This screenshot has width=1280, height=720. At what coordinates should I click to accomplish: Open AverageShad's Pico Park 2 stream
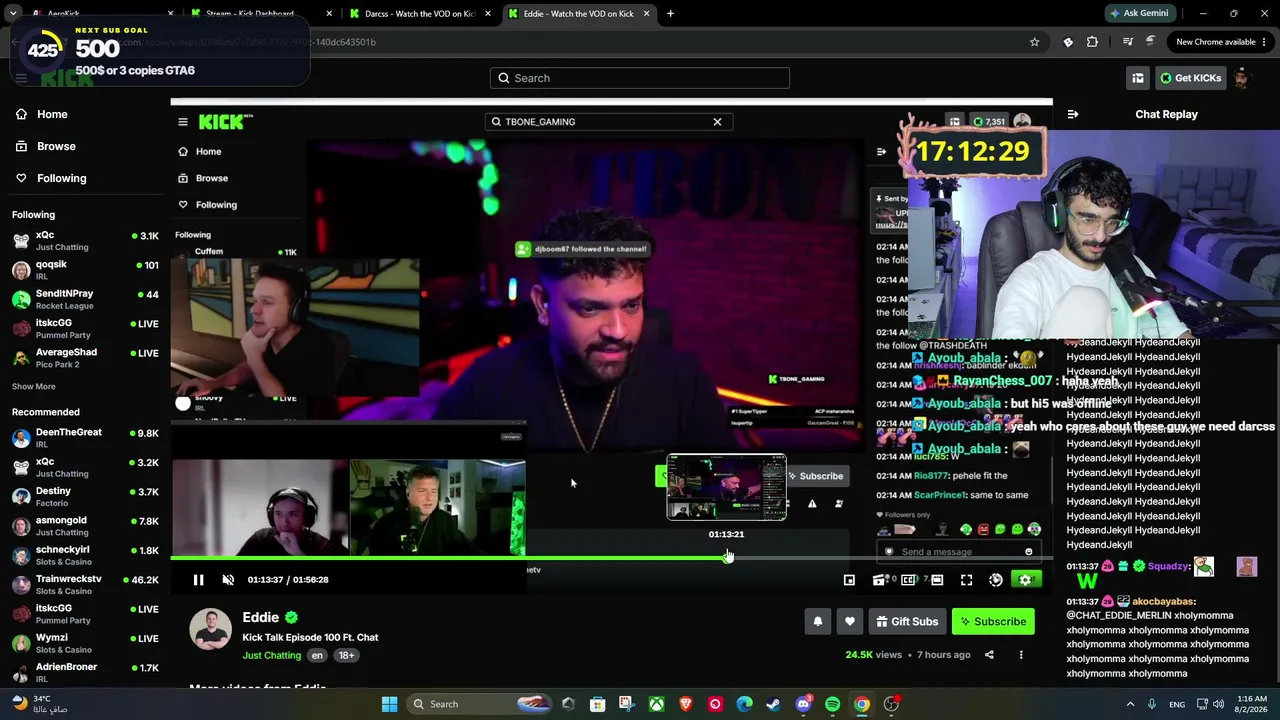point(85,358)
